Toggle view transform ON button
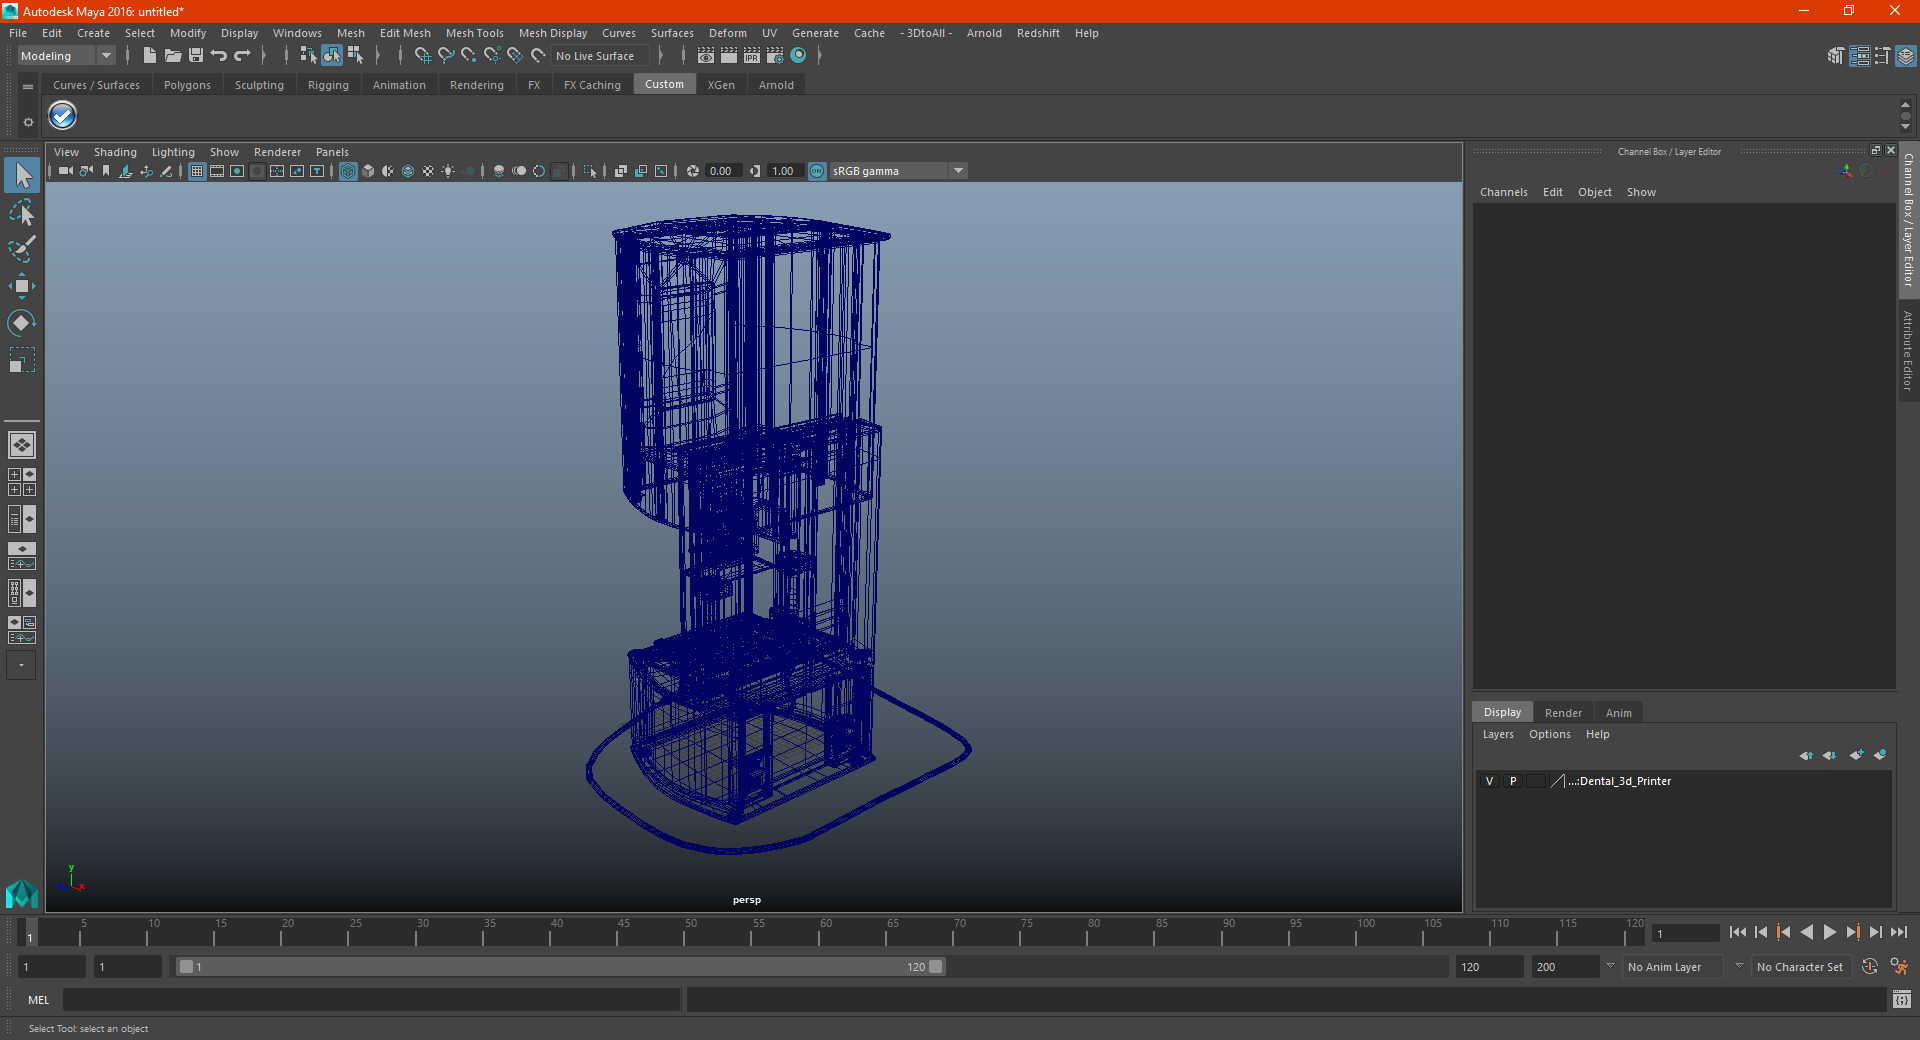This screenshot has height=1040, width=1920. point(818,171)
